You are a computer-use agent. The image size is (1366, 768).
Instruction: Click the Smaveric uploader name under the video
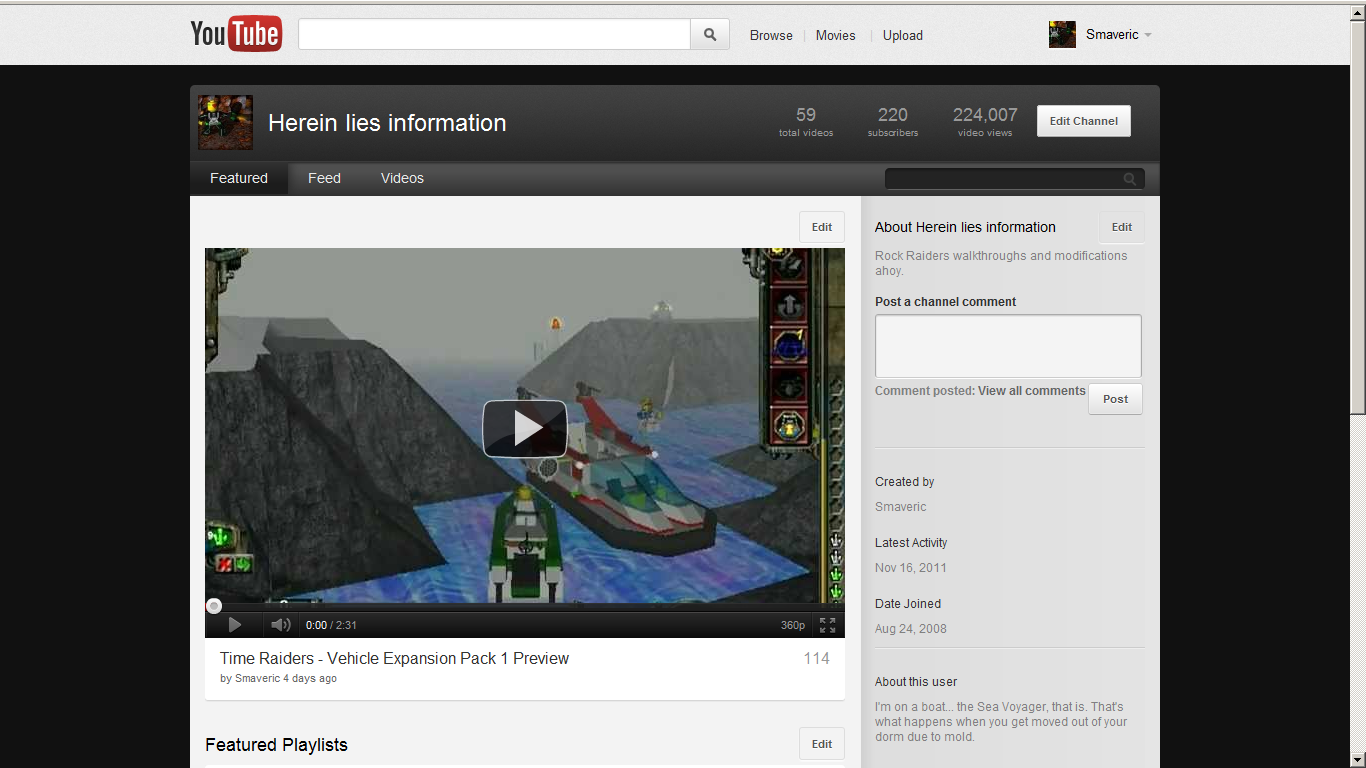[x=257, y=678]
